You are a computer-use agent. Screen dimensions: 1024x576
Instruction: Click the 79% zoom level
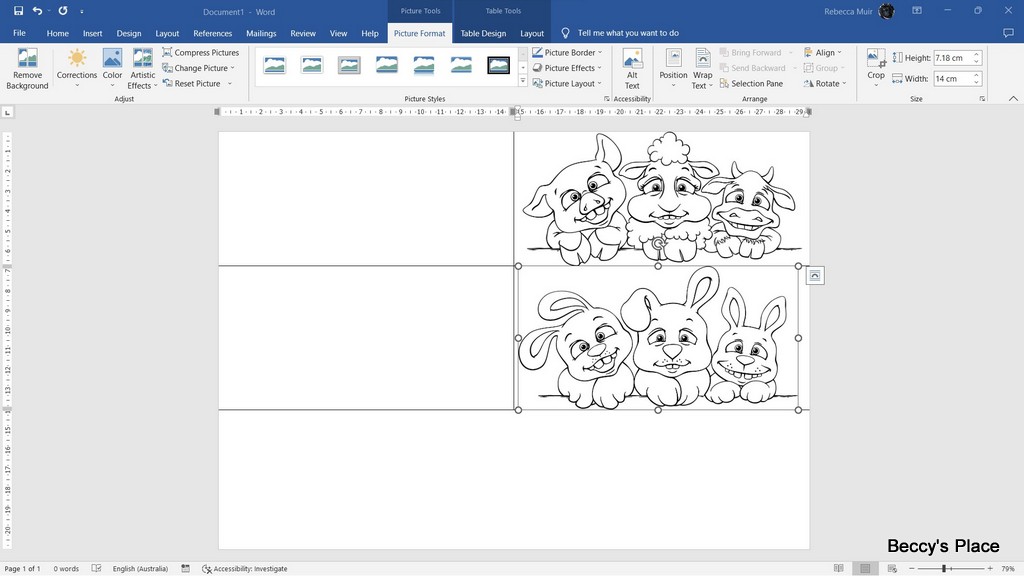[x=1008, y=569]
